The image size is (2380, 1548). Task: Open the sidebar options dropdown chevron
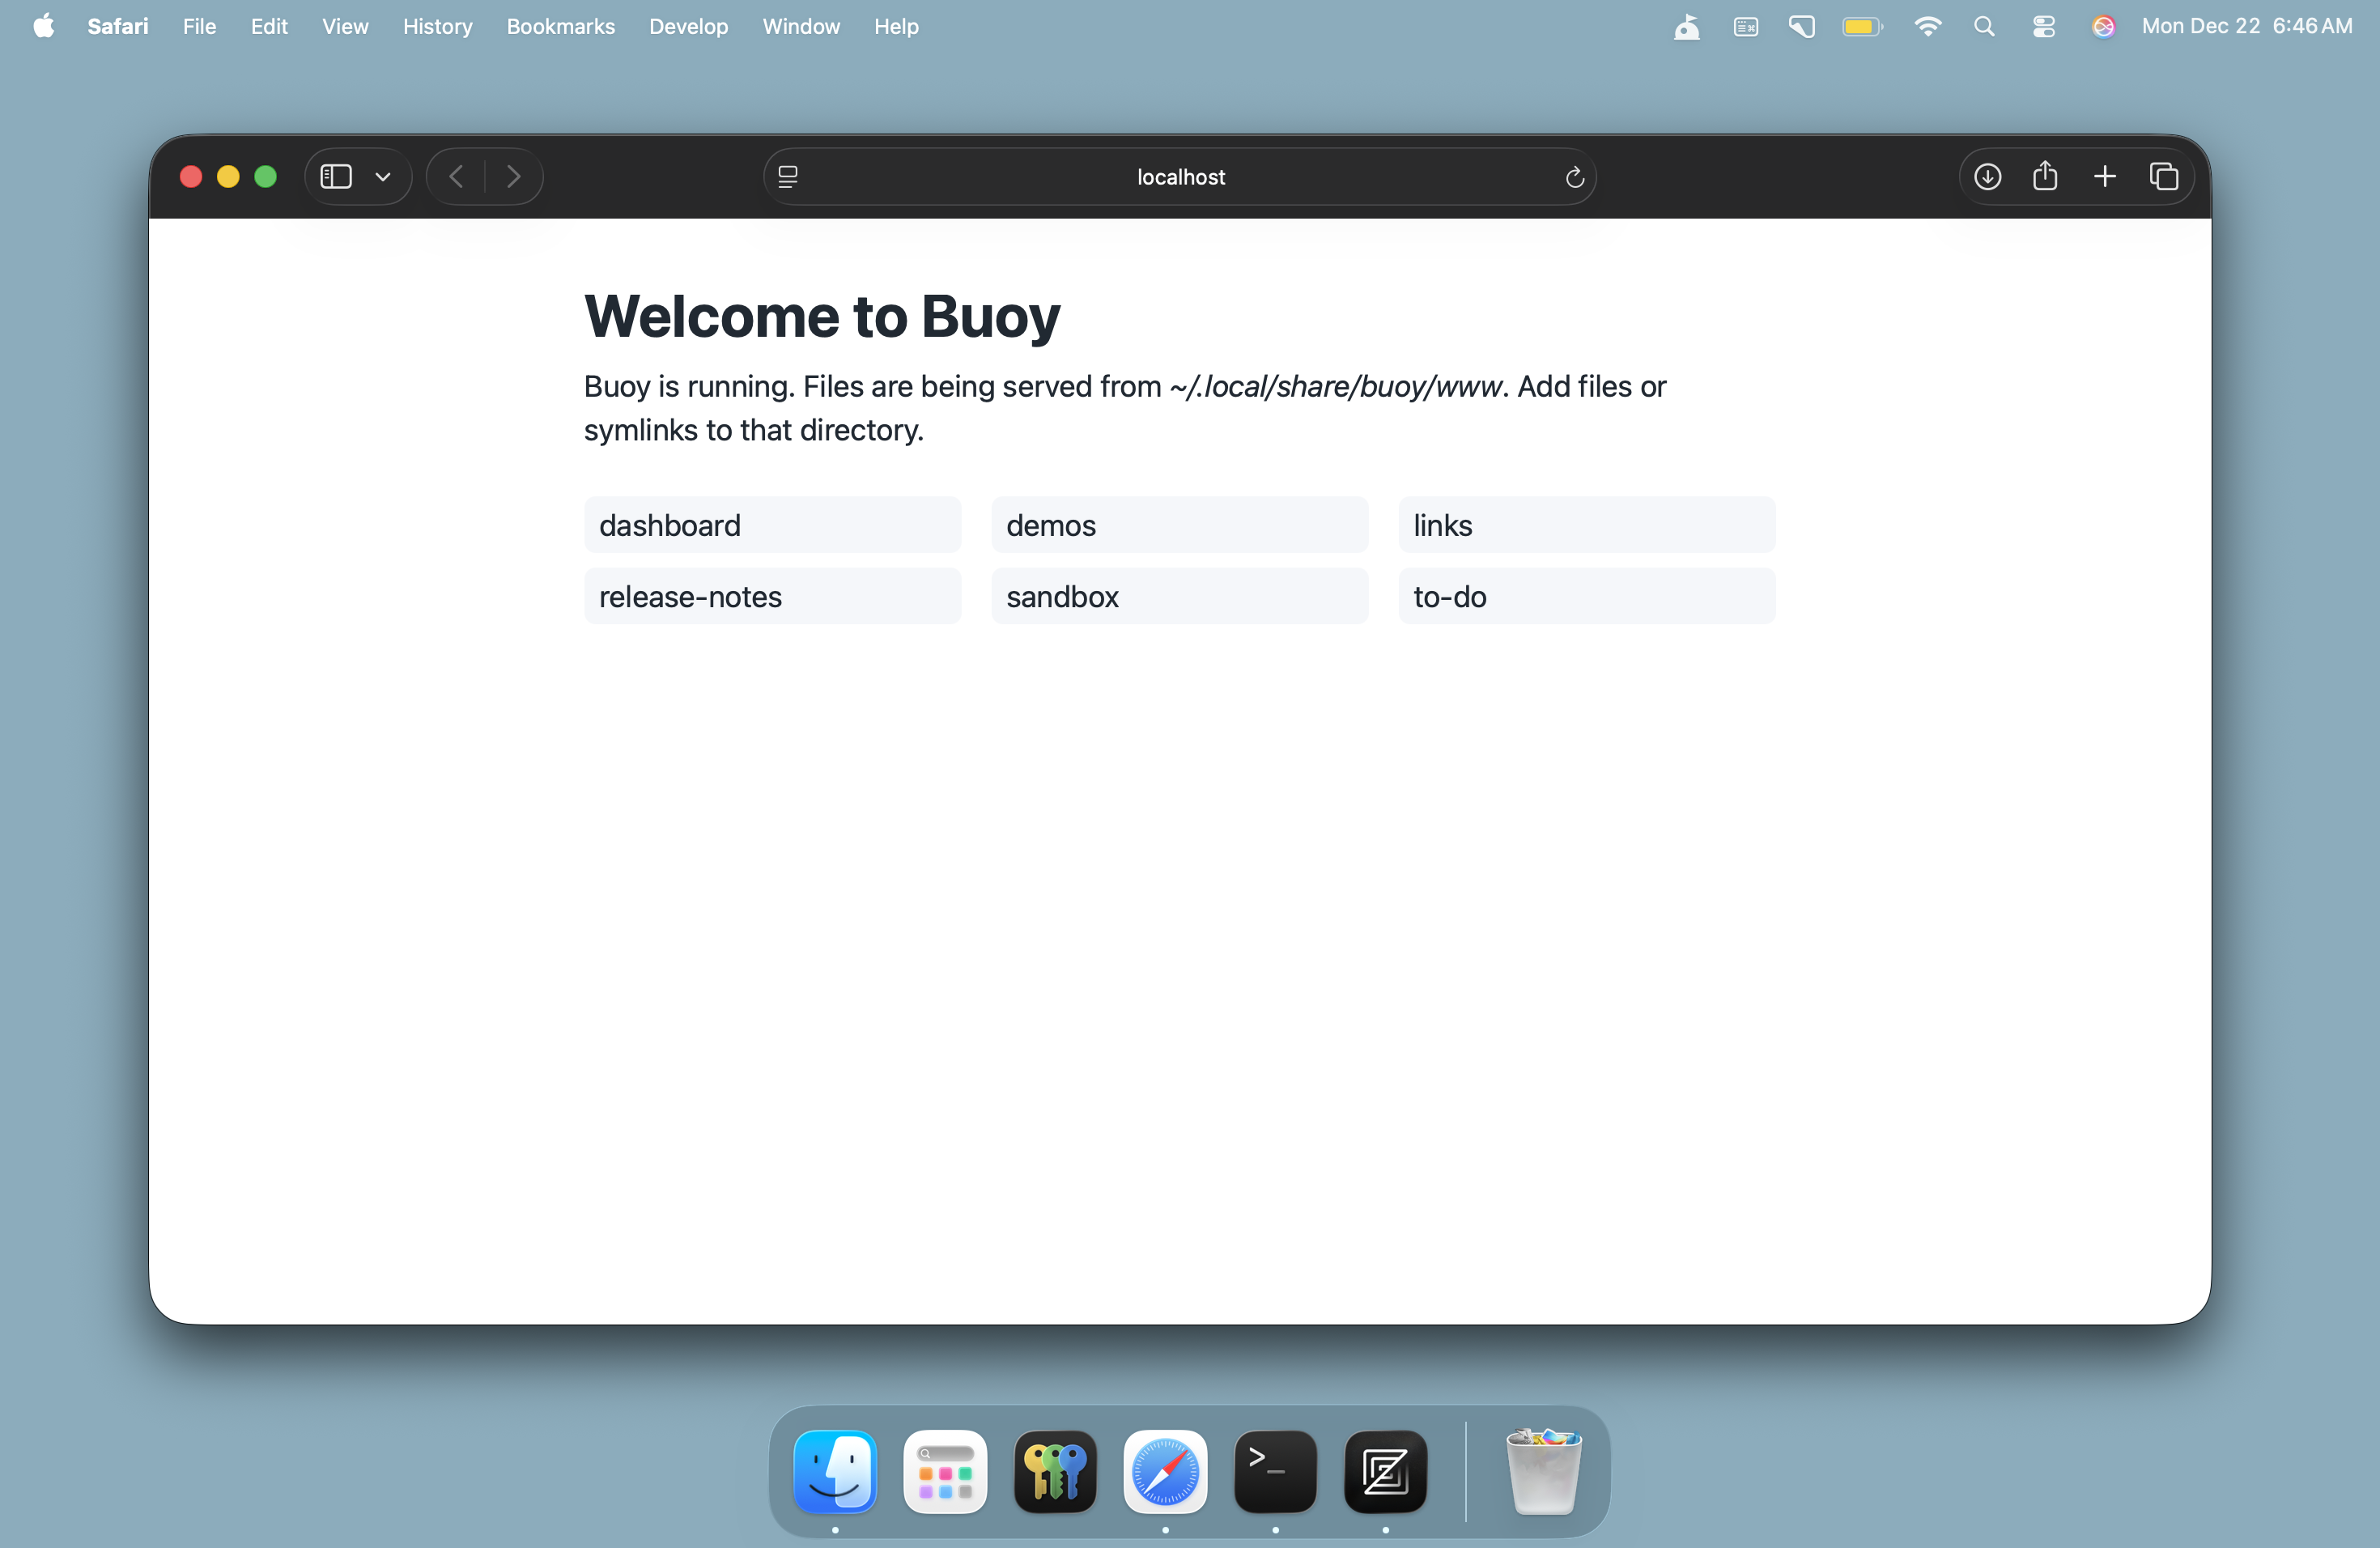tap(382, 177)
